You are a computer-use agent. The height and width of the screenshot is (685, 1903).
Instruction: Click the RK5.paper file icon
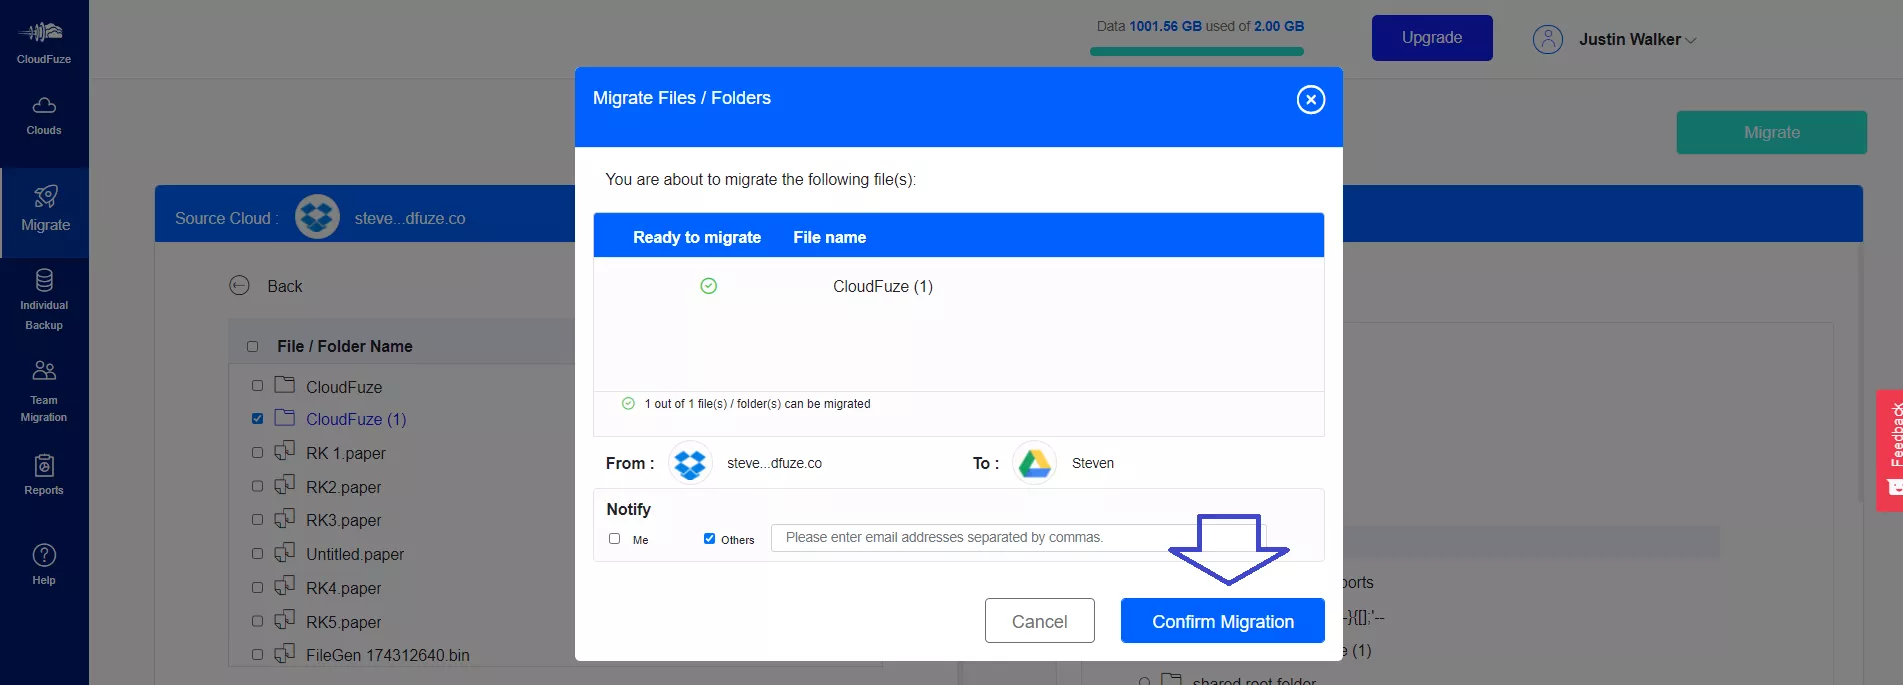[285, 620]
